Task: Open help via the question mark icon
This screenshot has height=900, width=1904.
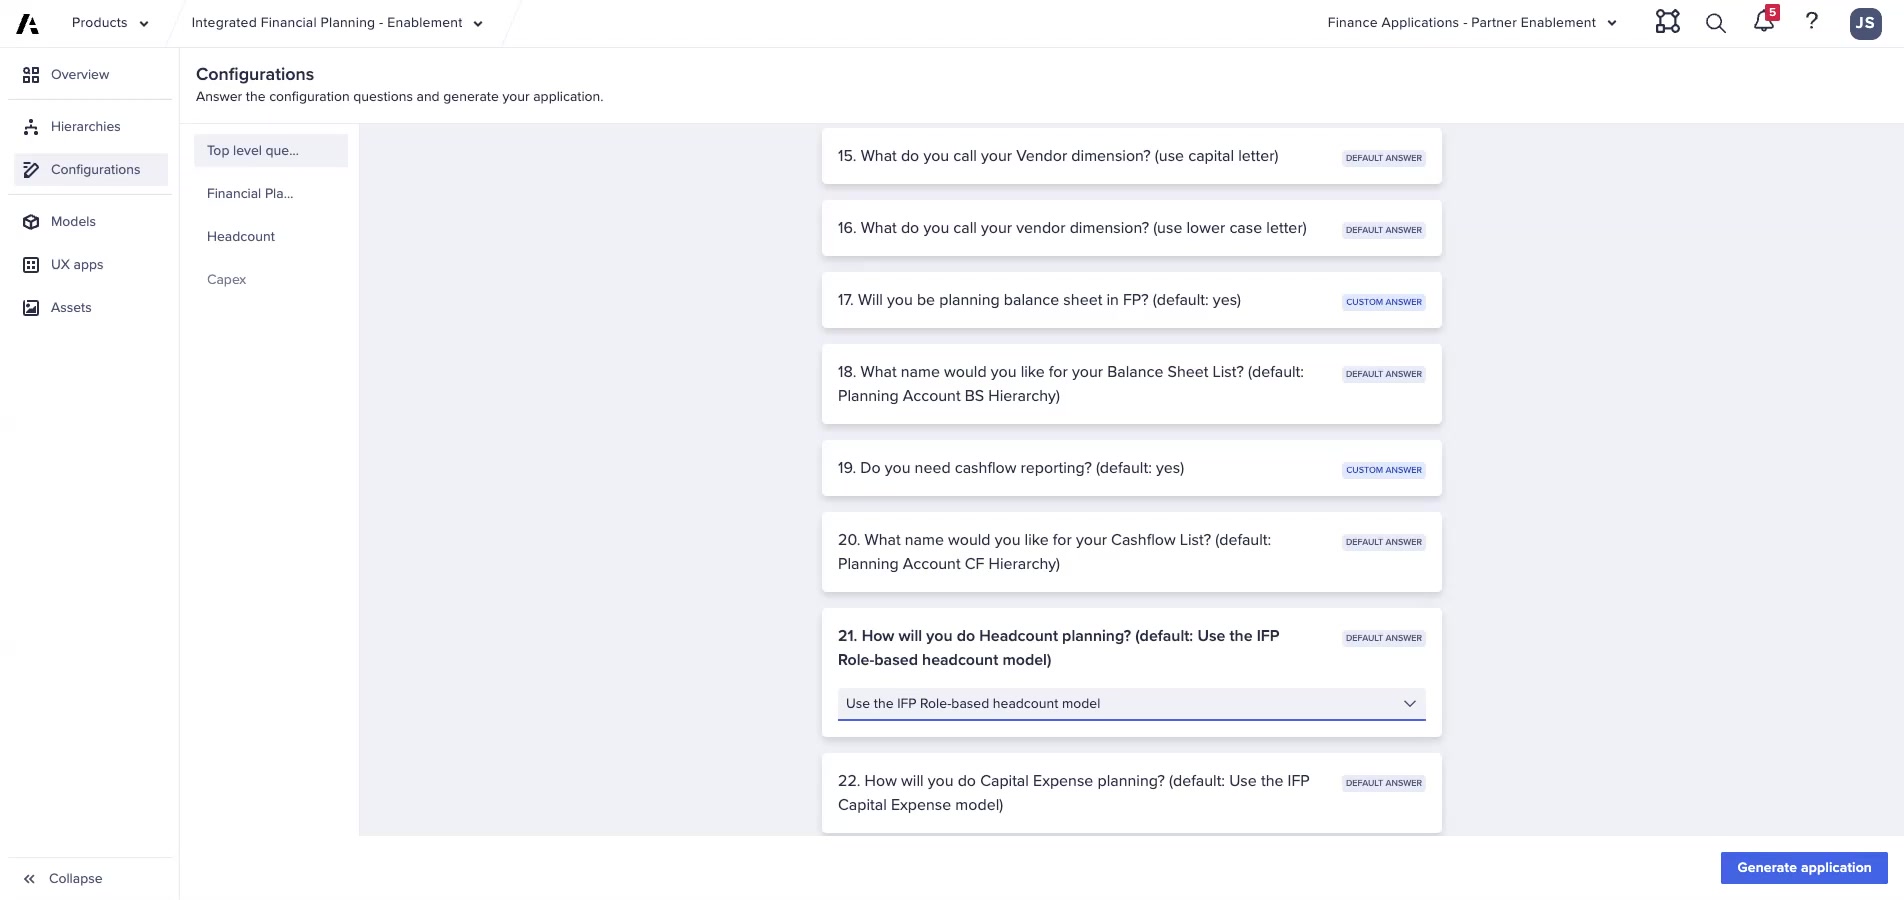Action: coord(1811,22)
